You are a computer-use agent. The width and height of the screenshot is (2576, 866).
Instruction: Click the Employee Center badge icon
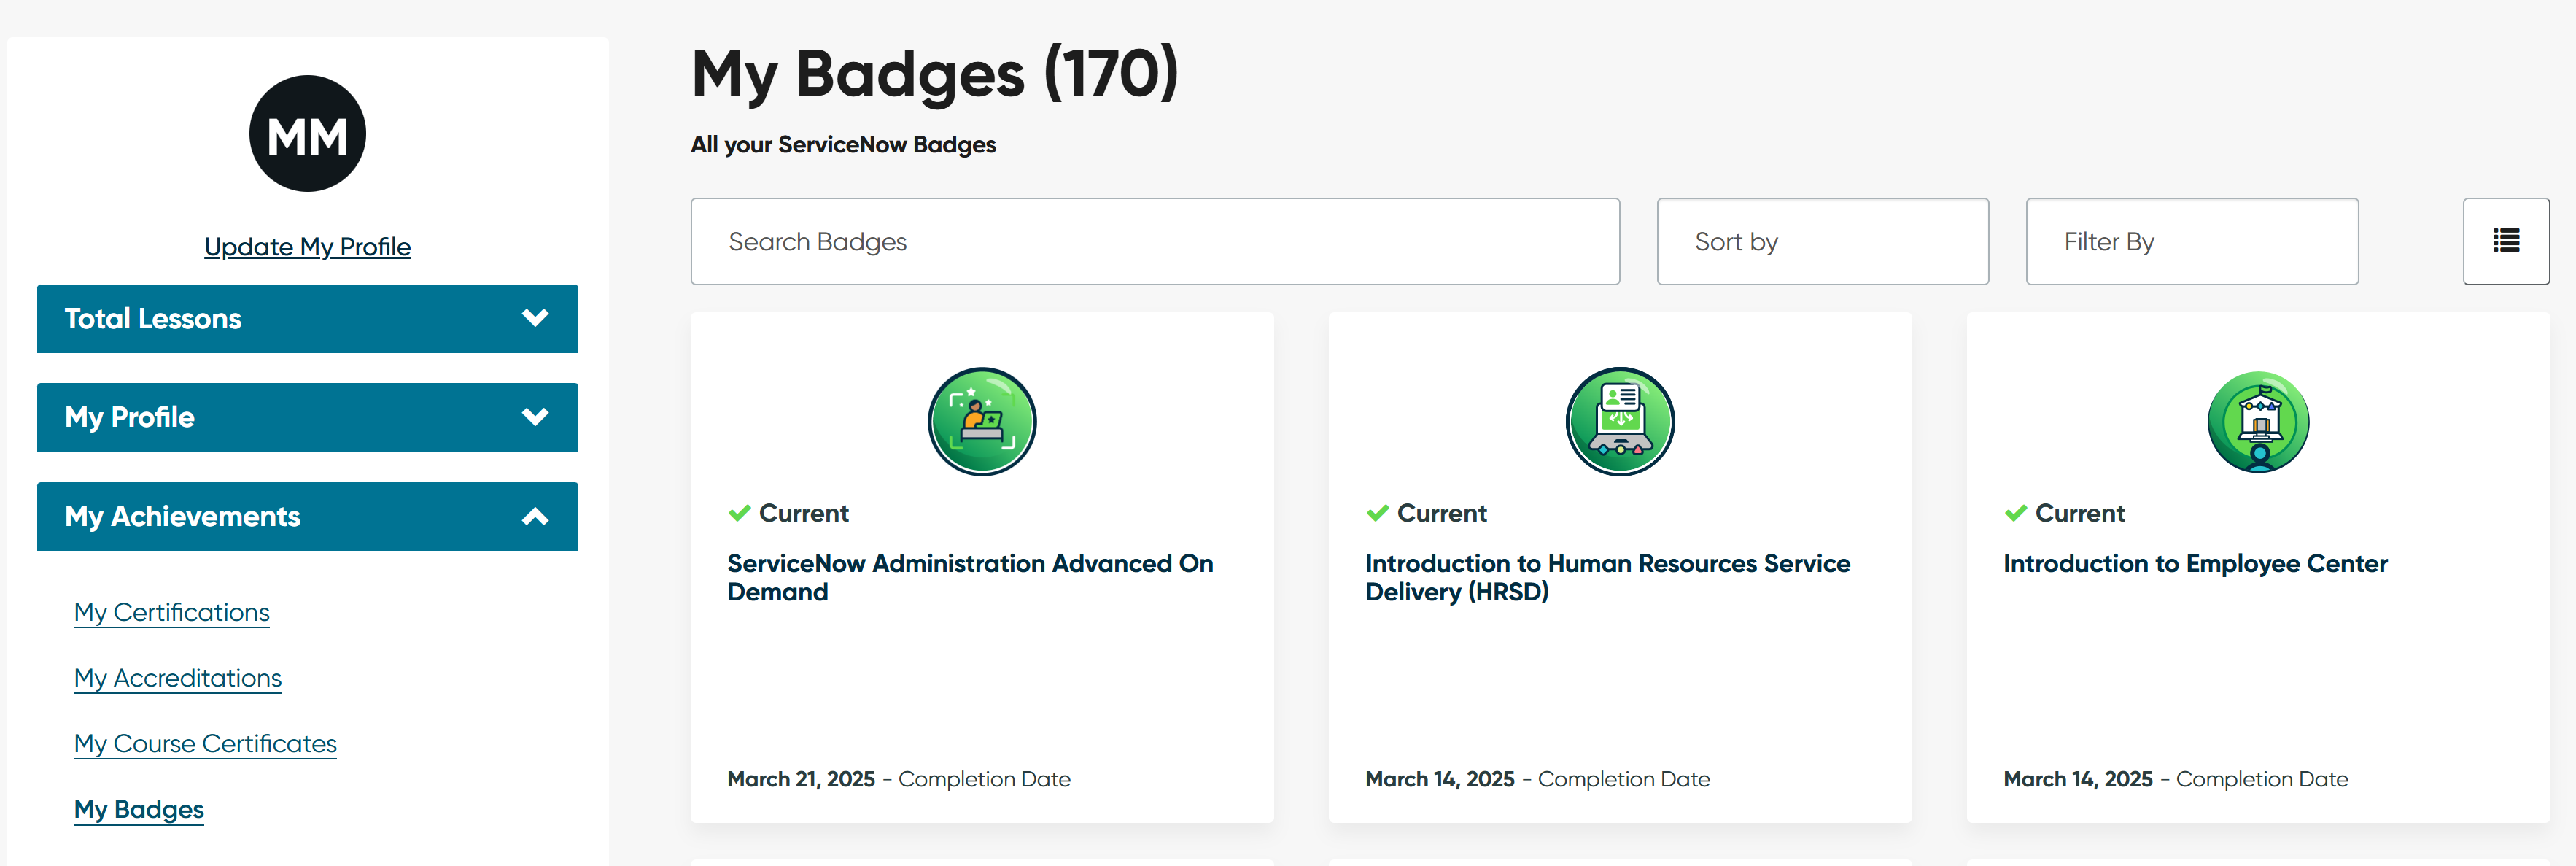(x=2257, y=422)
